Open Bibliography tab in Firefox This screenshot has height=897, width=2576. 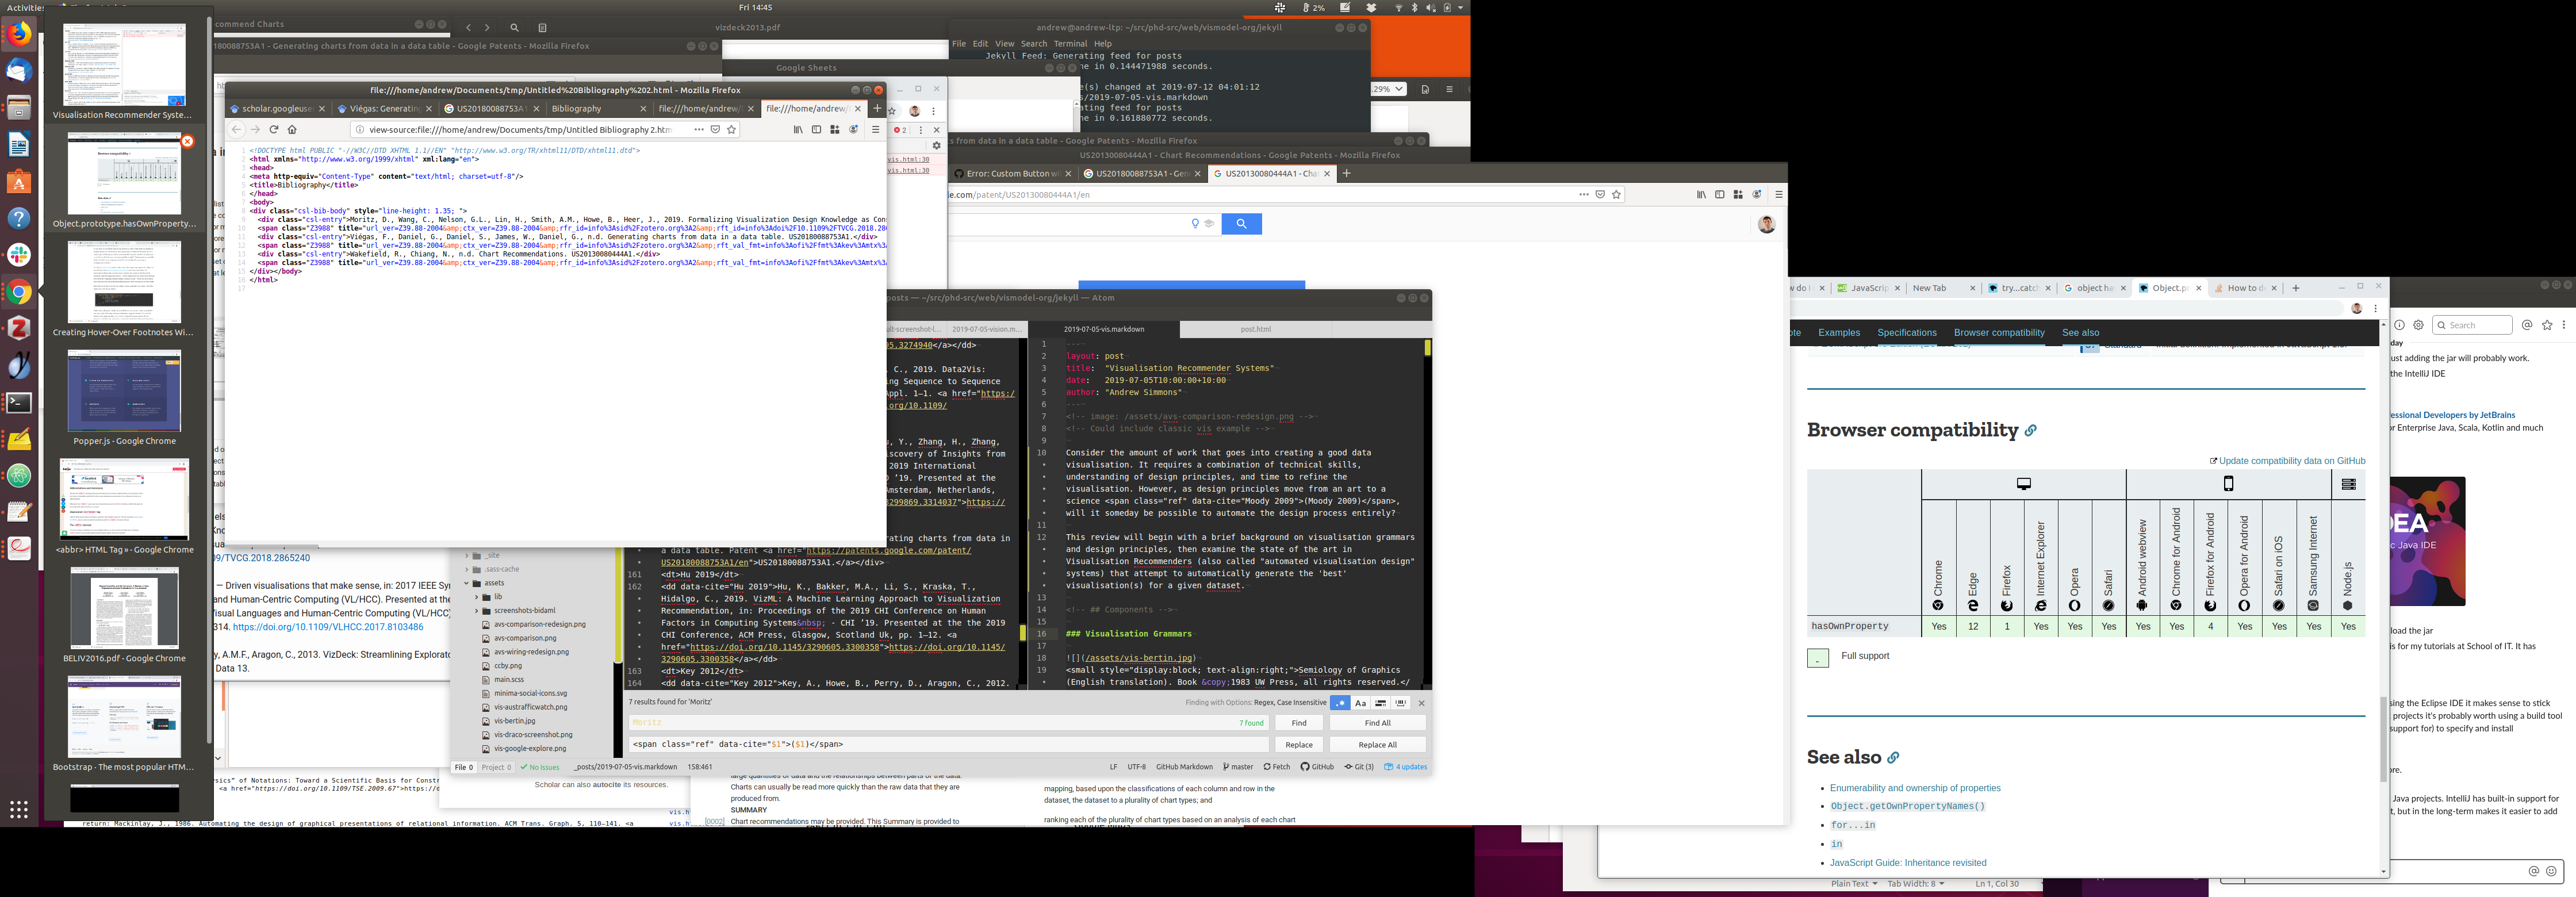[577, 109]
